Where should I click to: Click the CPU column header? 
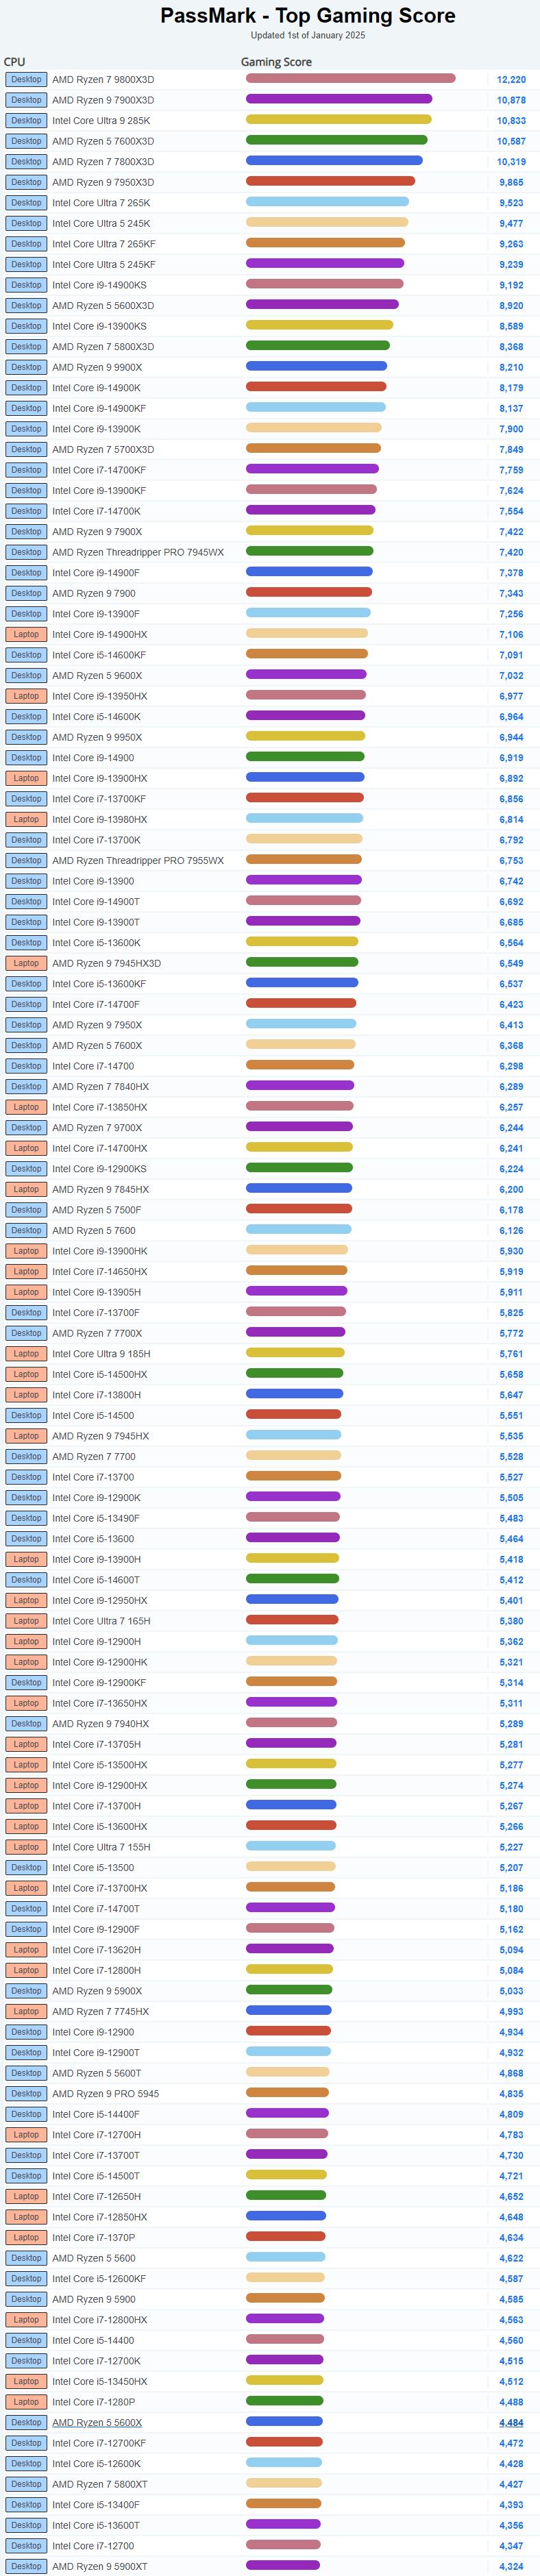14,62
